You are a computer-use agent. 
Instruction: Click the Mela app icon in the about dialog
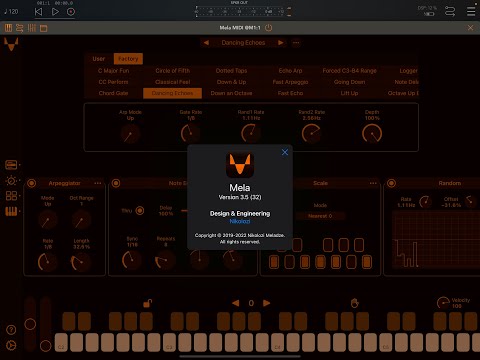240,165
